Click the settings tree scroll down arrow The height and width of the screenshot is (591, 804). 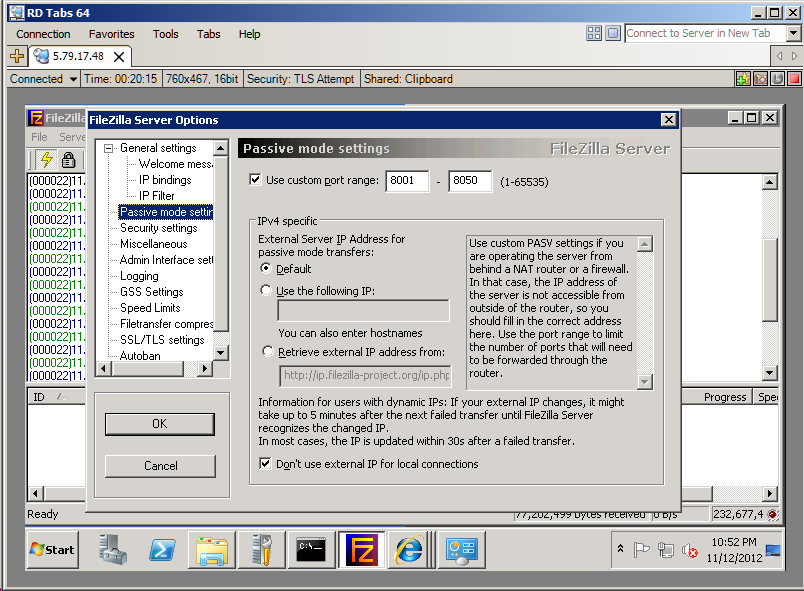220,353
